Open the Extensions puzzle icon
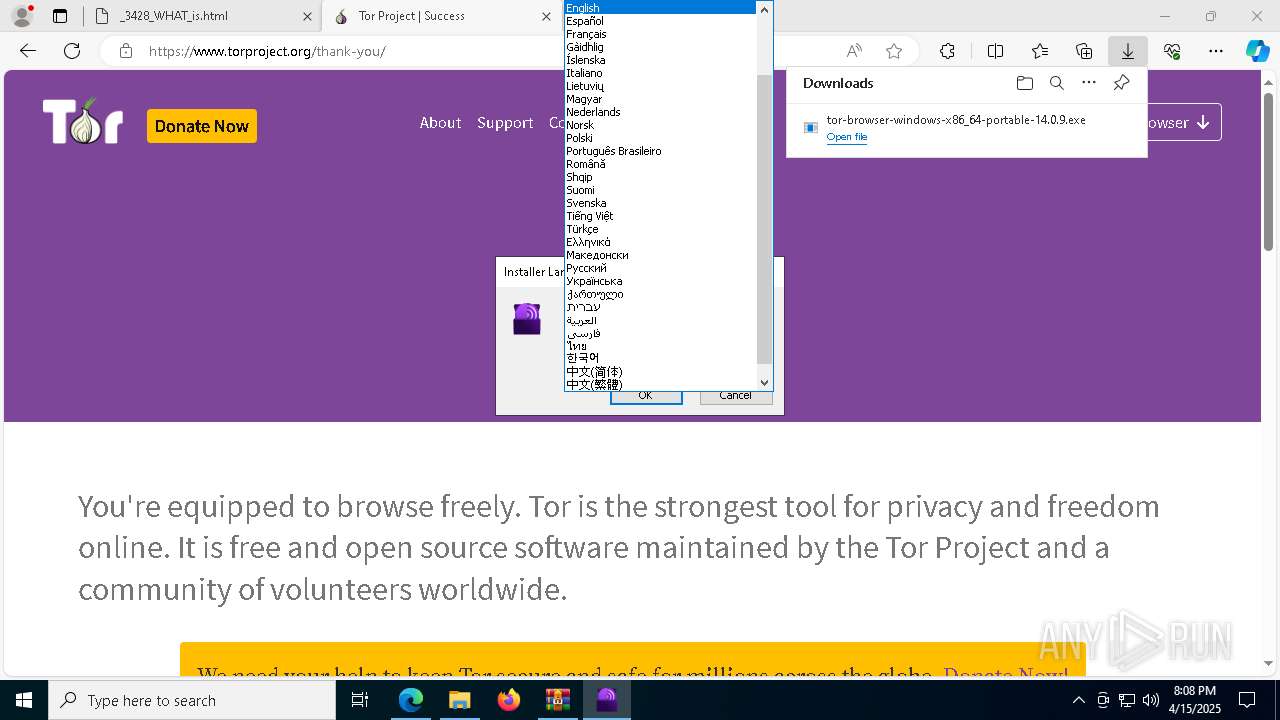1280x720 pixels. [x=947, y=51]
